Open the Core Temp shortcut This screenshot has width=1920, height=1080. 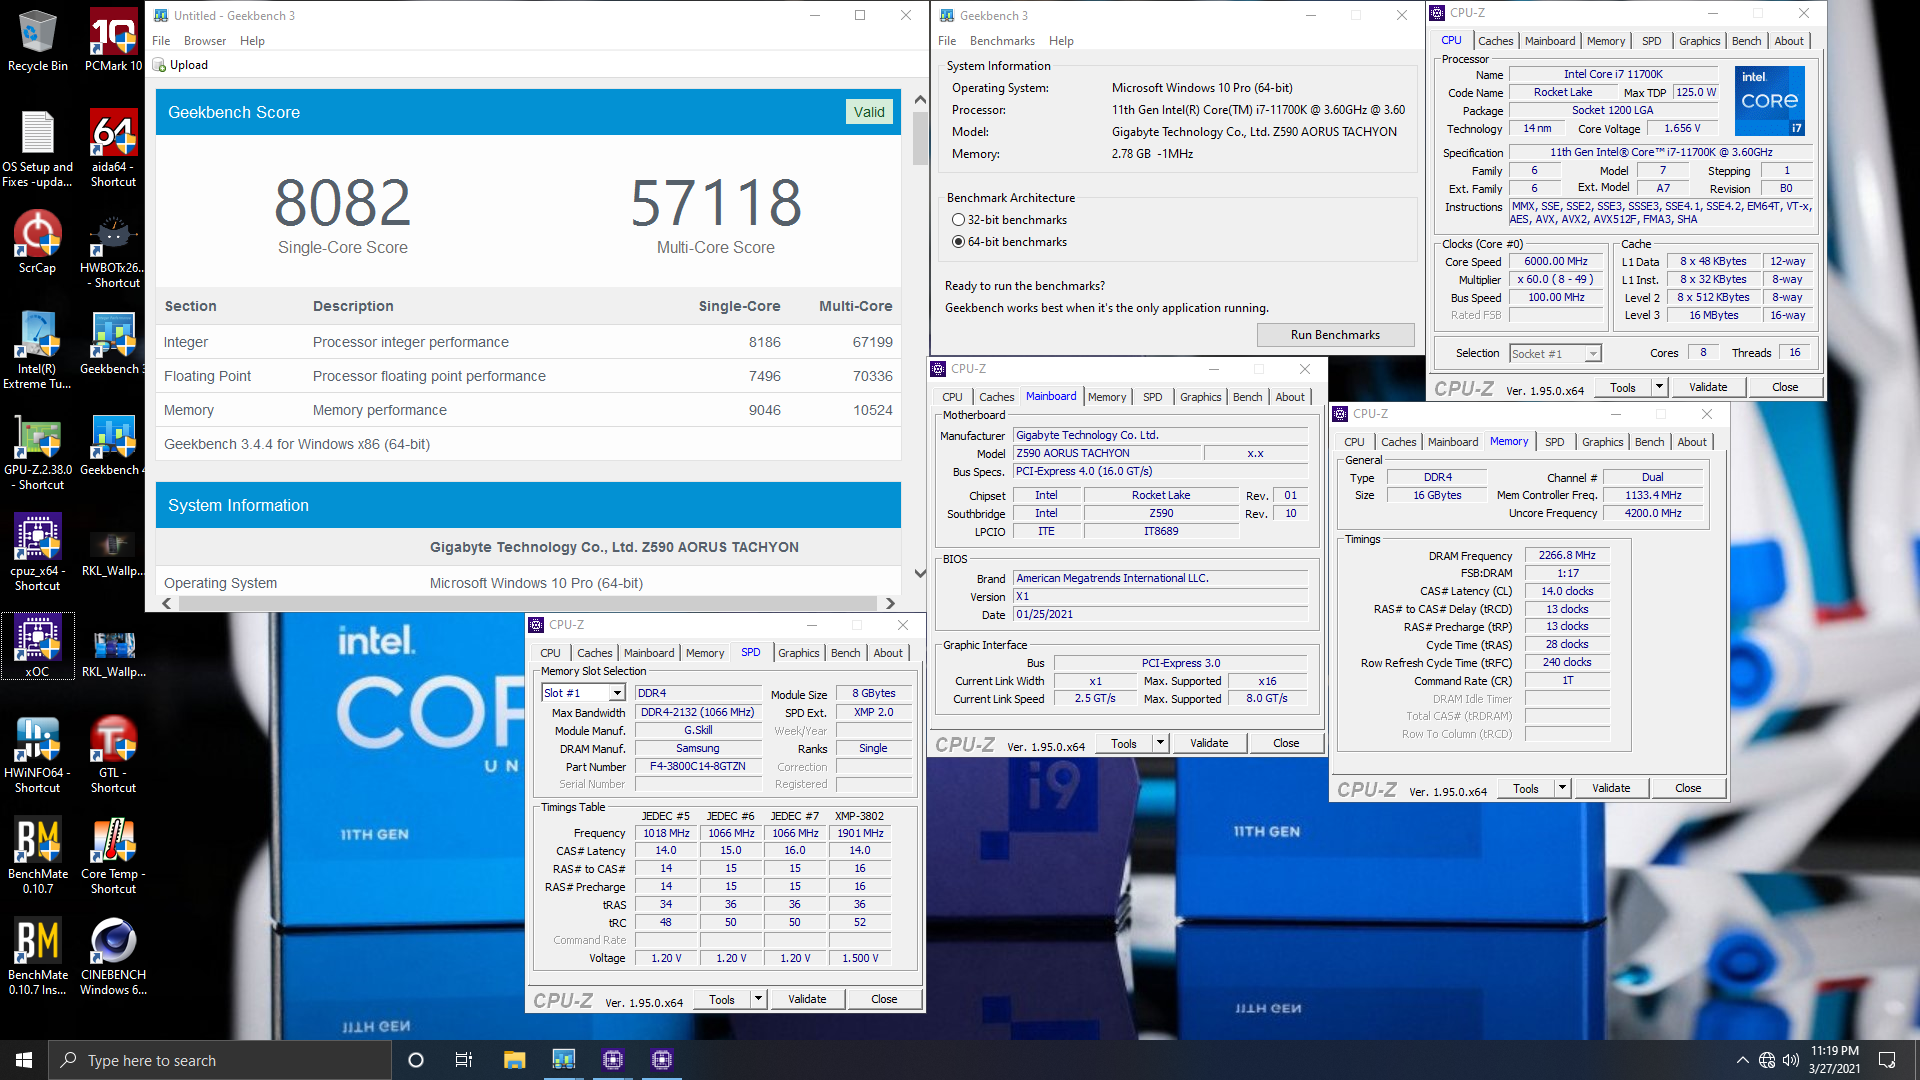click(113, 856)
